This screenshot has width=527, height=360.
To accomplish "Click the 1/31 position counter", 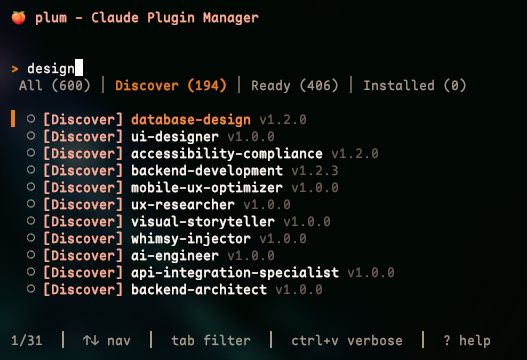I will (27, 341).
